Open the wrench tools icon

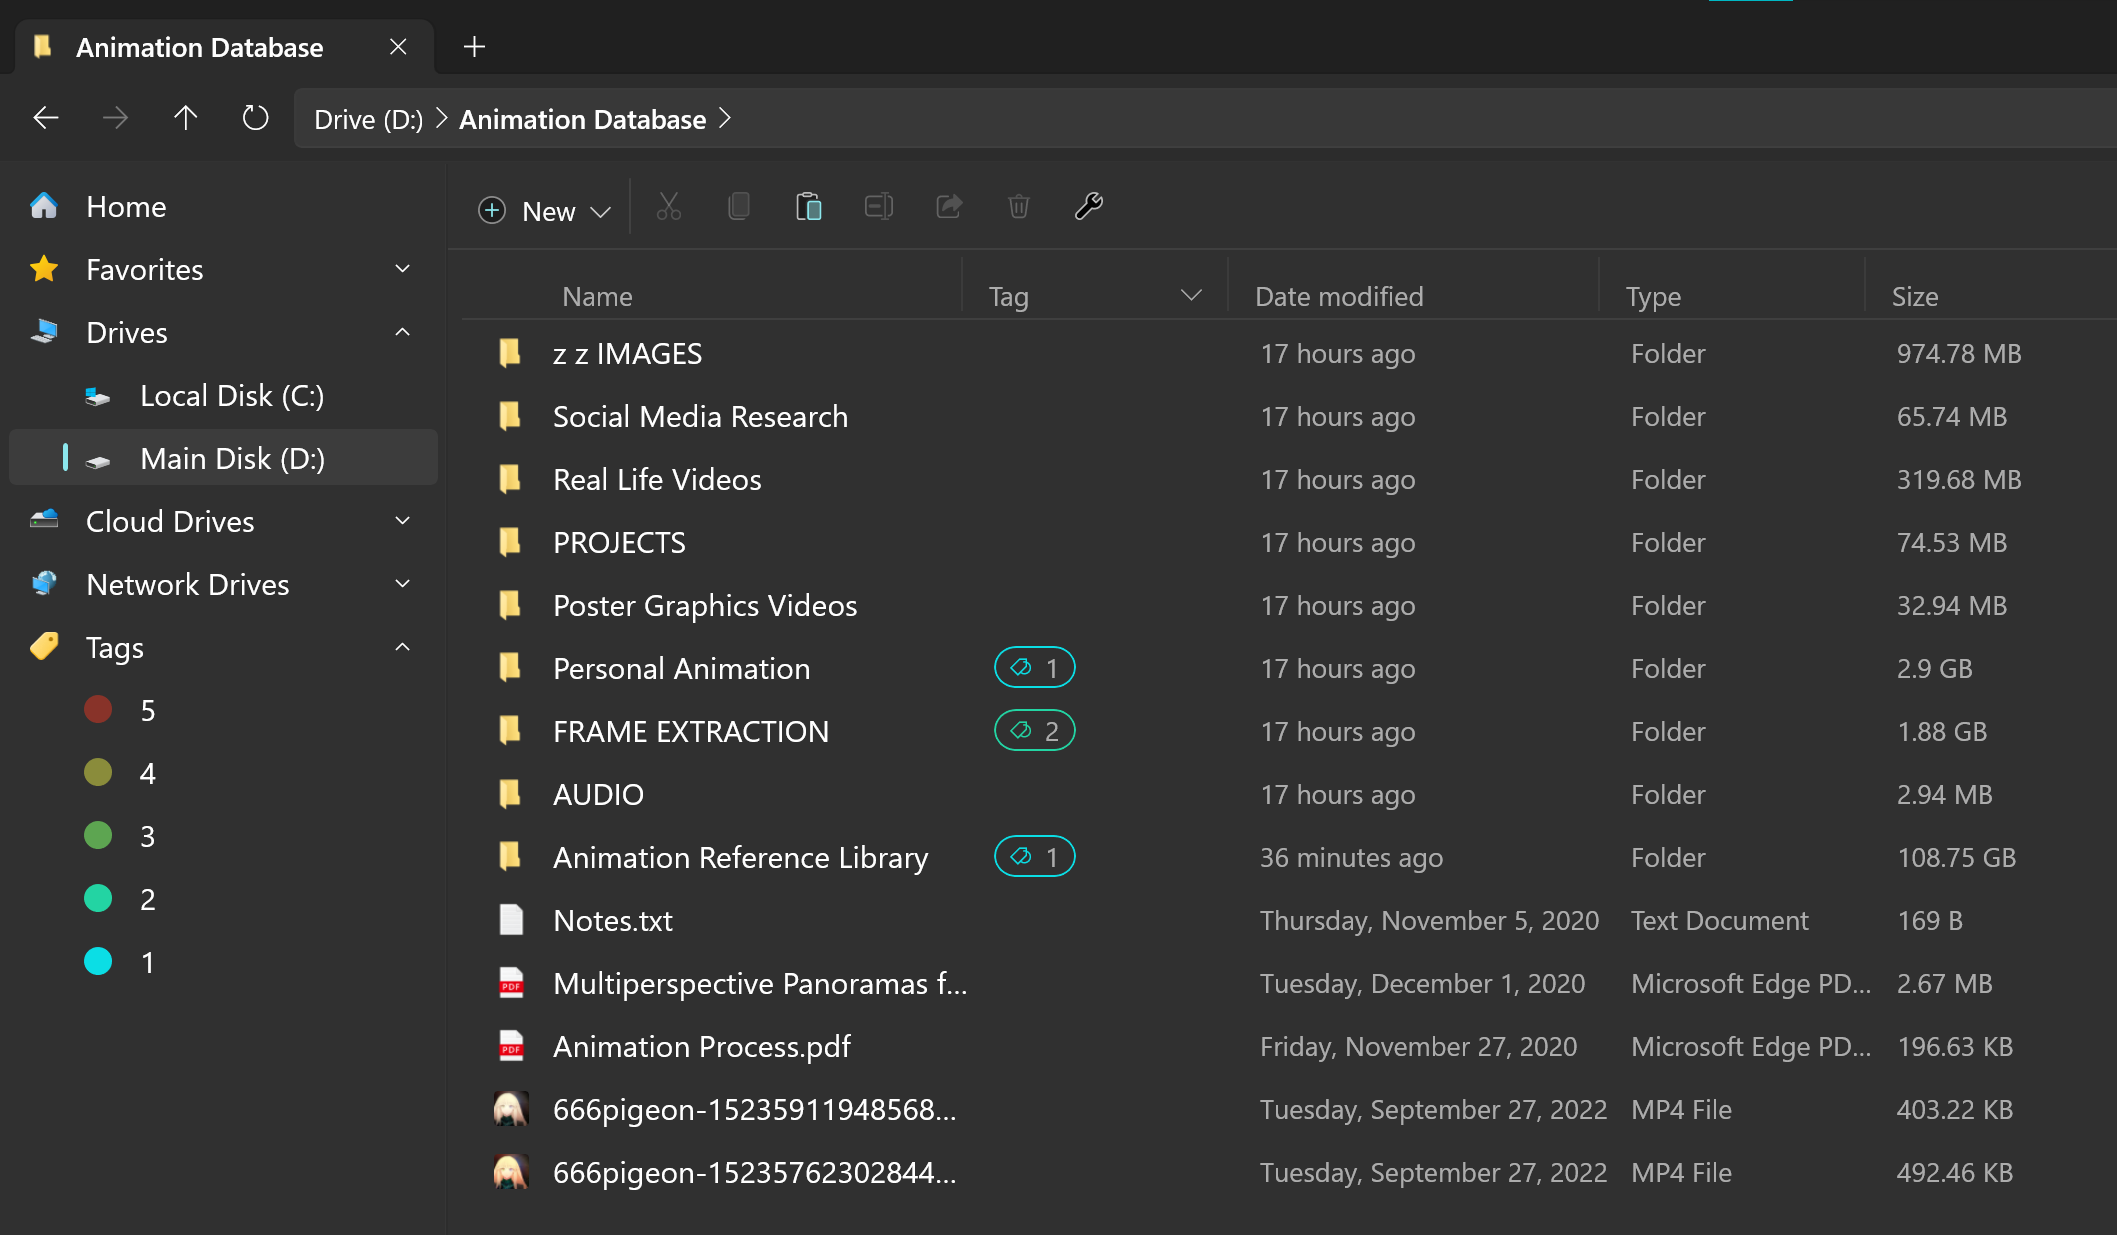point(1088,207)
